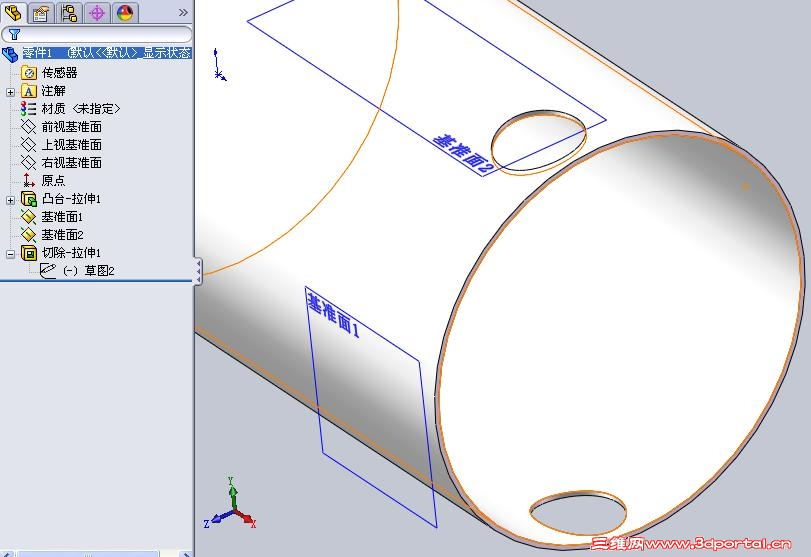Click the plane icon beside 上视基准面

[x=28, y=145]
